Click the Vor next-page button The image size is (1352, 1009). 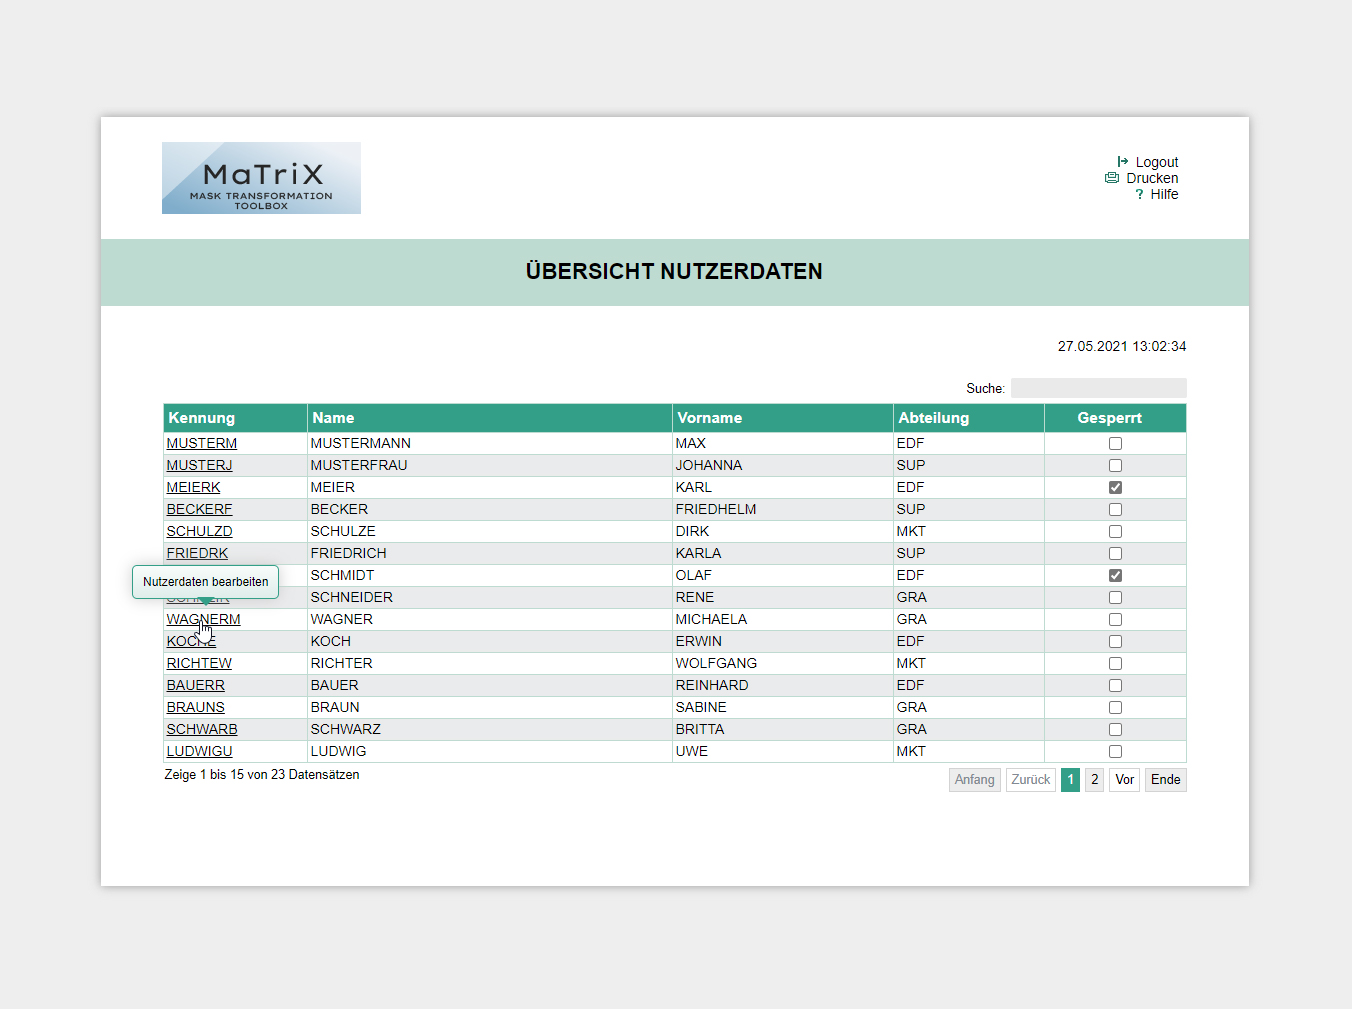[x=1124, y=780]
